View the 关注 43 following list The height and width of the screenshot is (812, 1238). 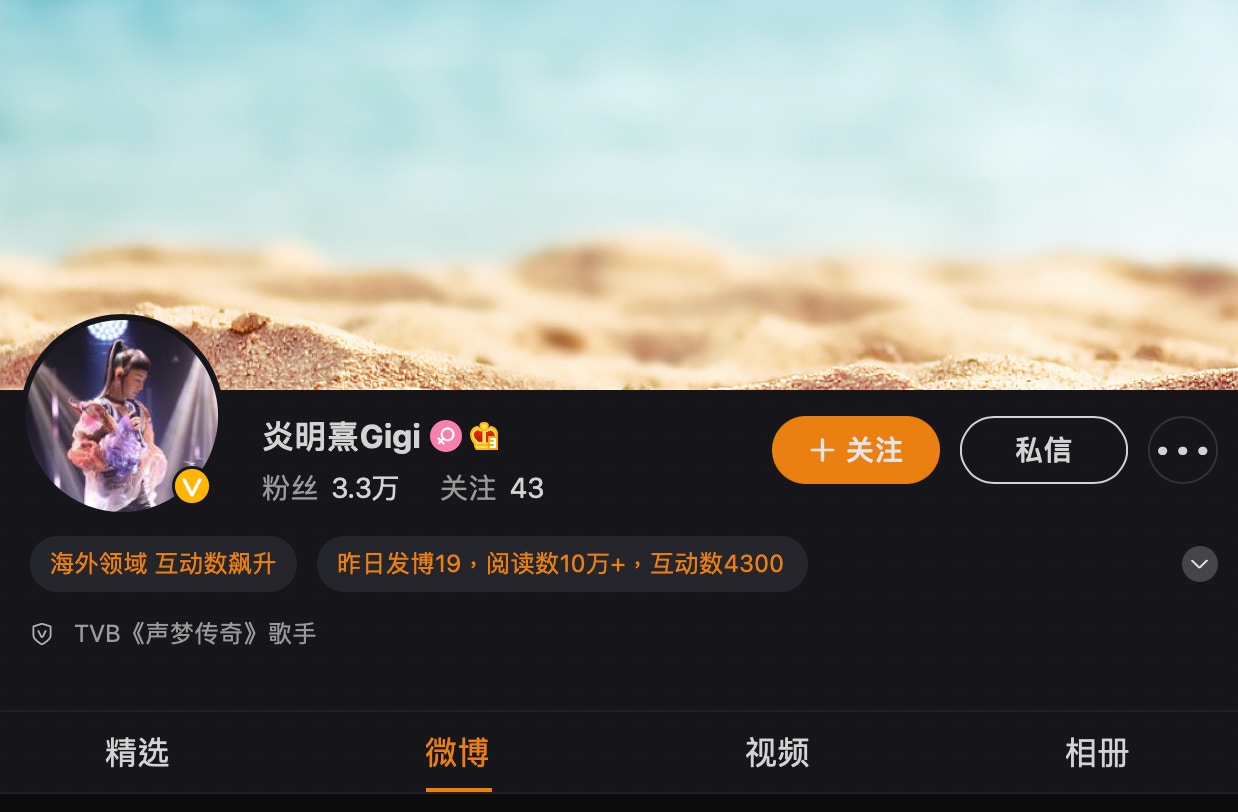pyautogui.click(x=492, y=488)
